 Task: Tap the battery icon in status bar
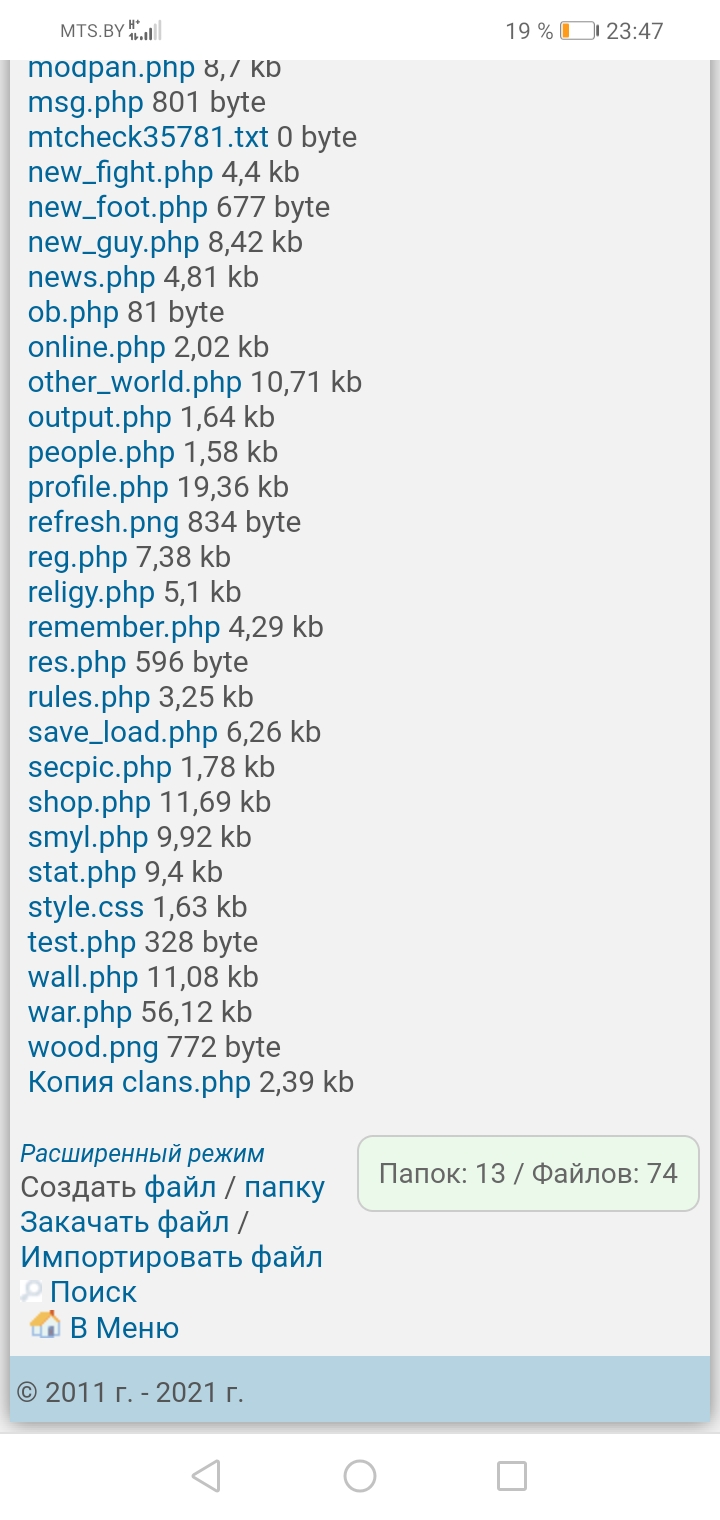tap(579, 31)
